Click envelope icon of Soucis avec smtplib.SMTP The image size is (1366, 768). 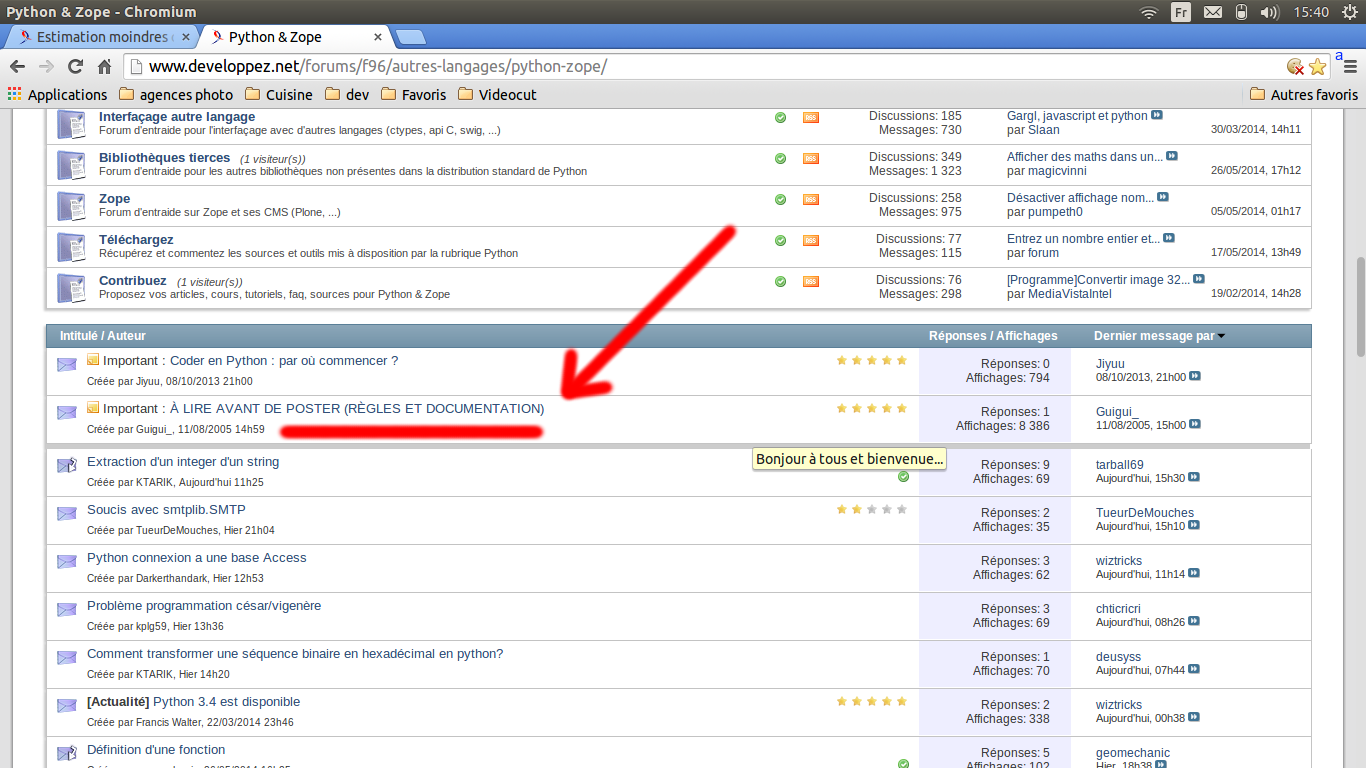(x=67, y=513)
